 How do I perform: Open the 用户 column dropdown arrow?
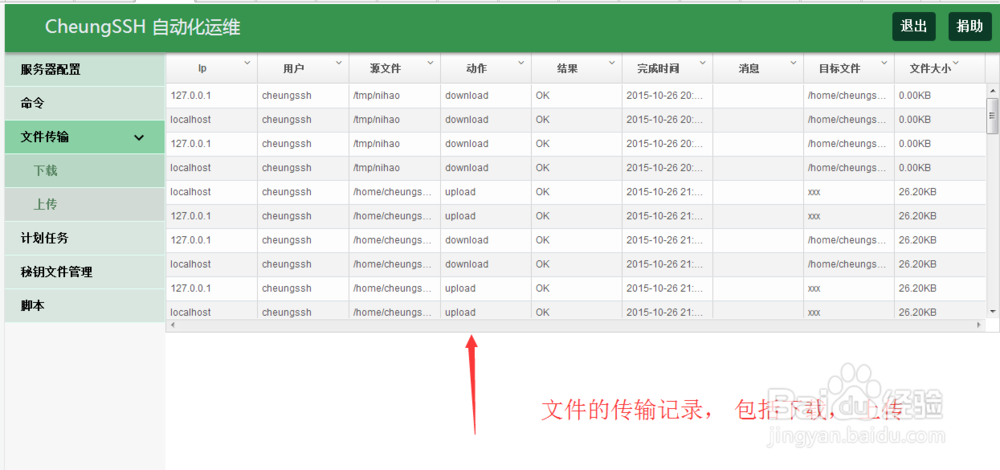339,62
